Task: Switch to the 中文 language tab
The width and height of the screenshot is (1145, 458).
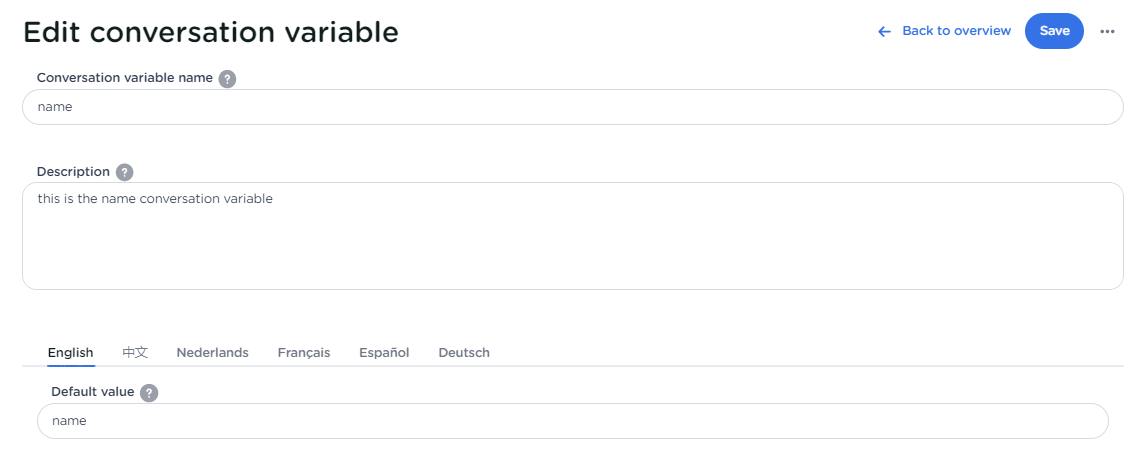Action: tap(135, 353)
